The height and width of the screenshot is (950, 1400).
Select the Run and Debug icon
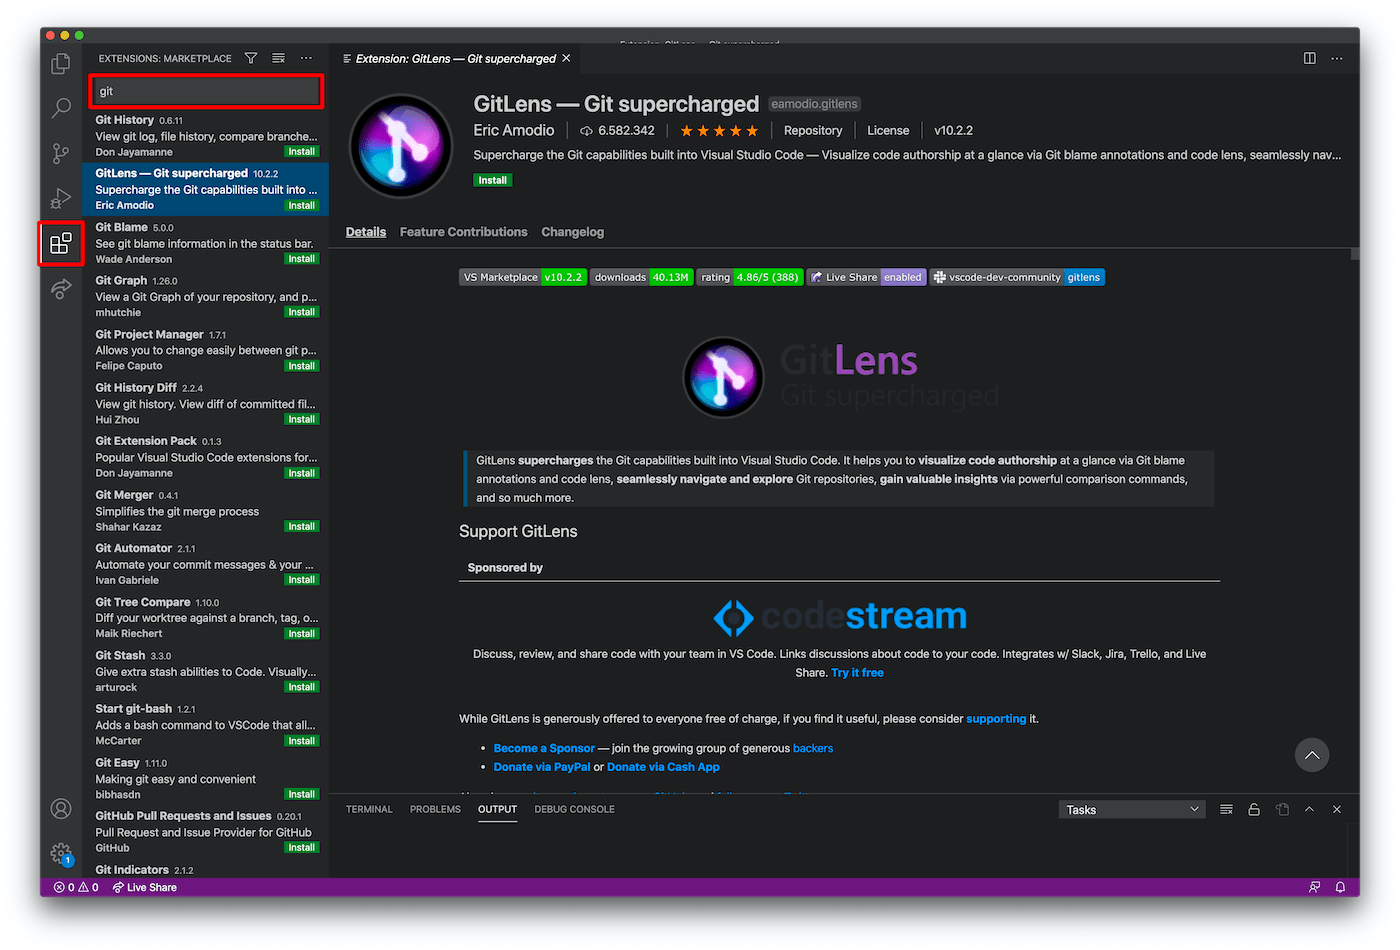coord(60,198)
